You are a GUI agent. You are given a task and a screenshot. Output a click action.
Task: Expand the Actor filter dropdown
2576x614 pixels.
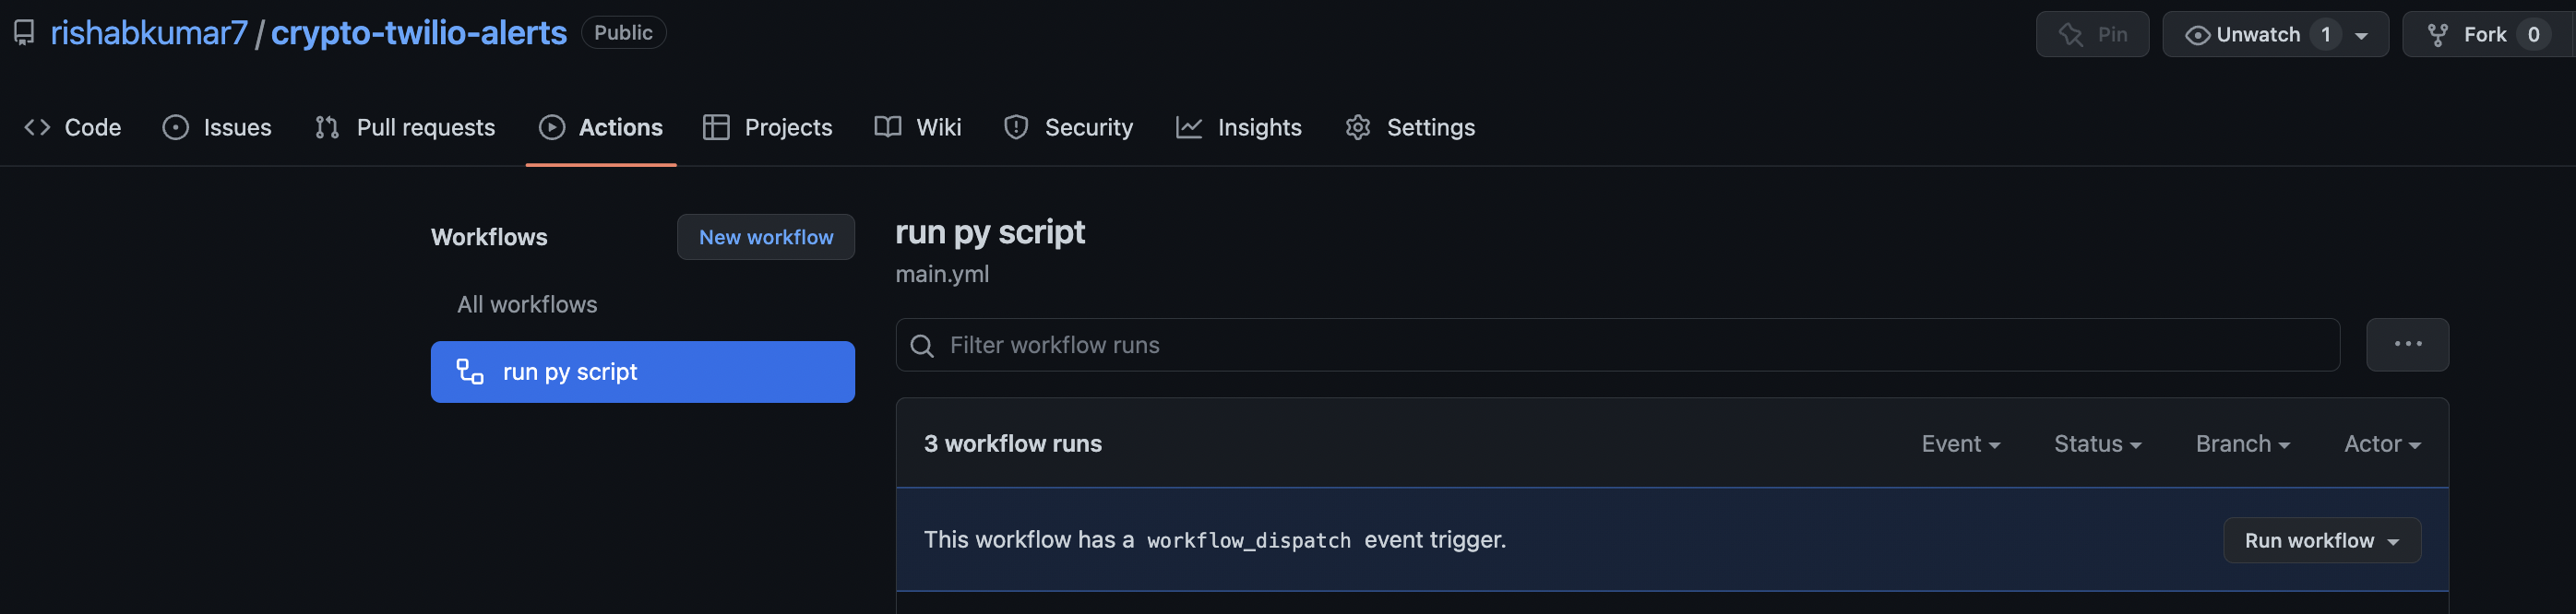[2382, 444]
